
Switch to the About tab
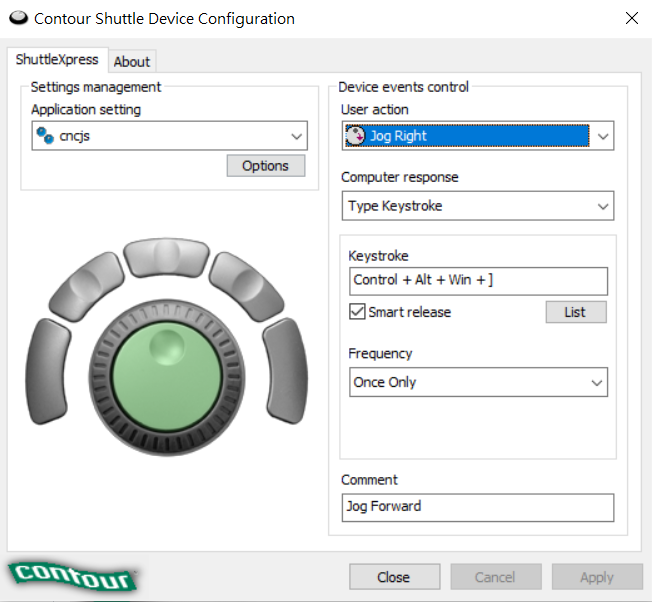(x=132, y=61)
